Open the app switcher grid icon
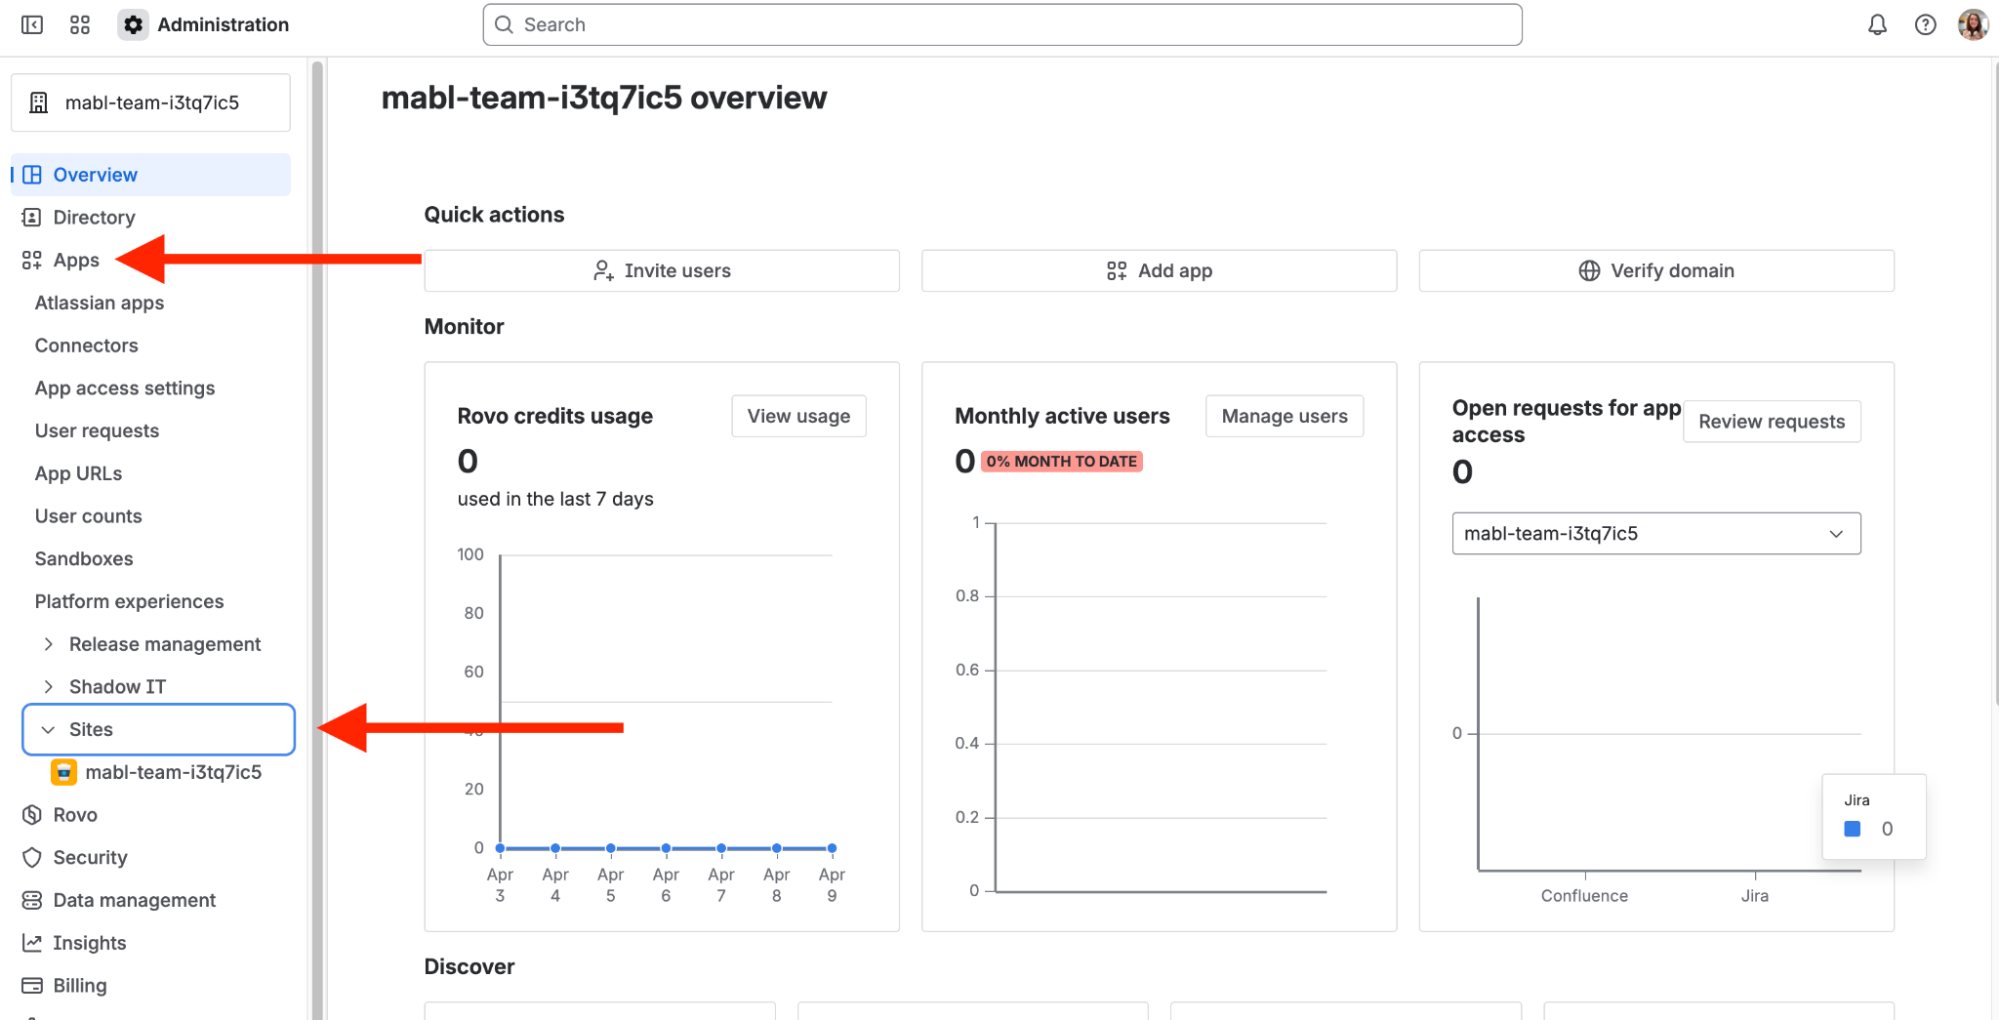Screen dimensions: 1999x1020 [x=80, y=25]
